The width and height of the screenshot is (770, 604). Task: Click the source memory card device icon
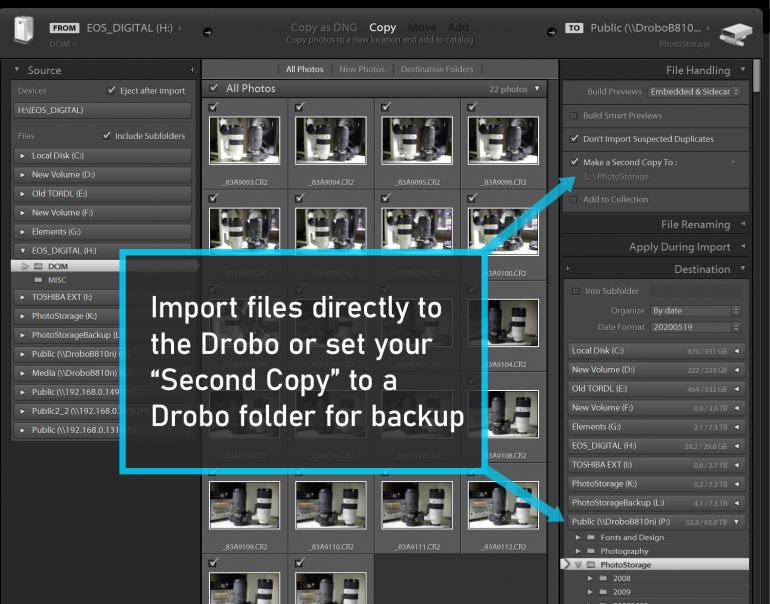24,29
